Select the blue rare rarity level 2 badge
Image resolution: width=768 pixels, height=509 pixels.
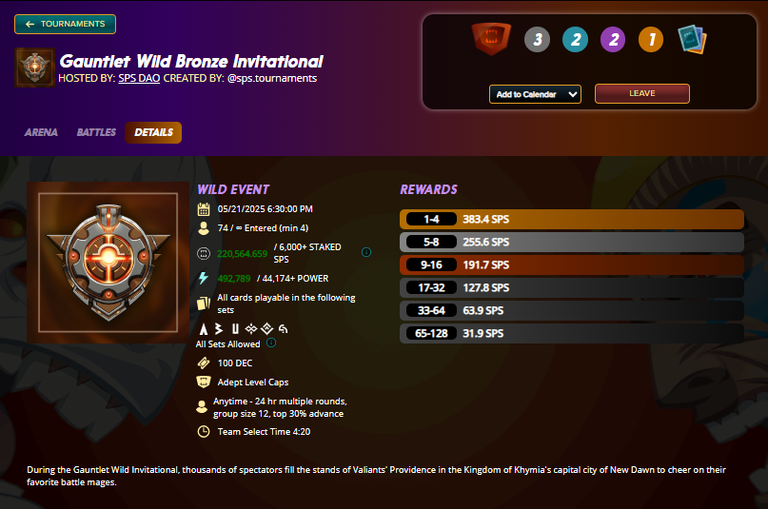point(576,39)
